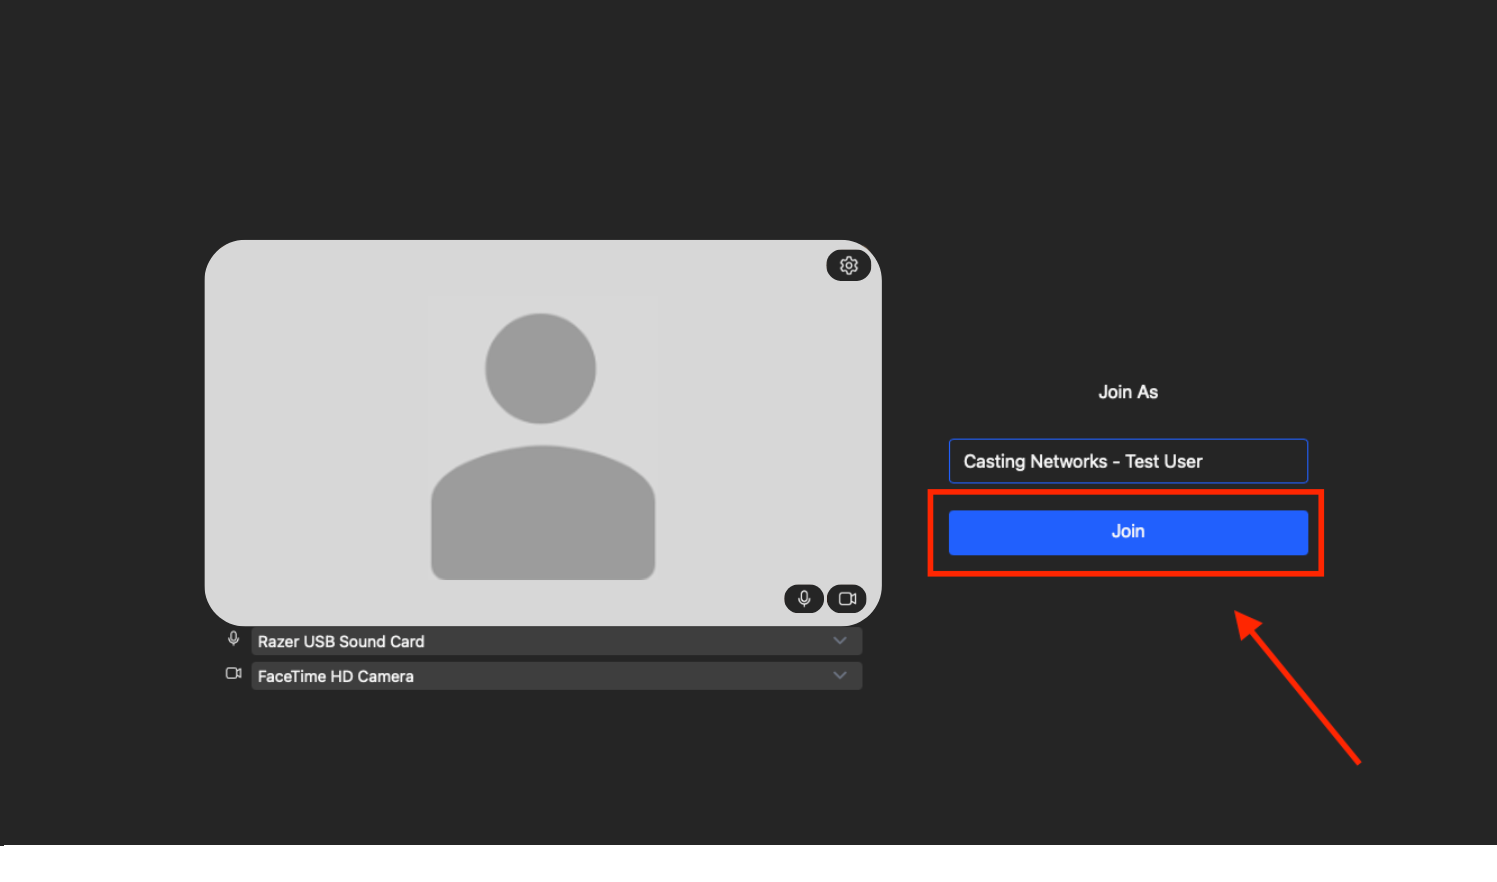Open the video preview settings gear

pyautogui.click(x=848, y=266)
